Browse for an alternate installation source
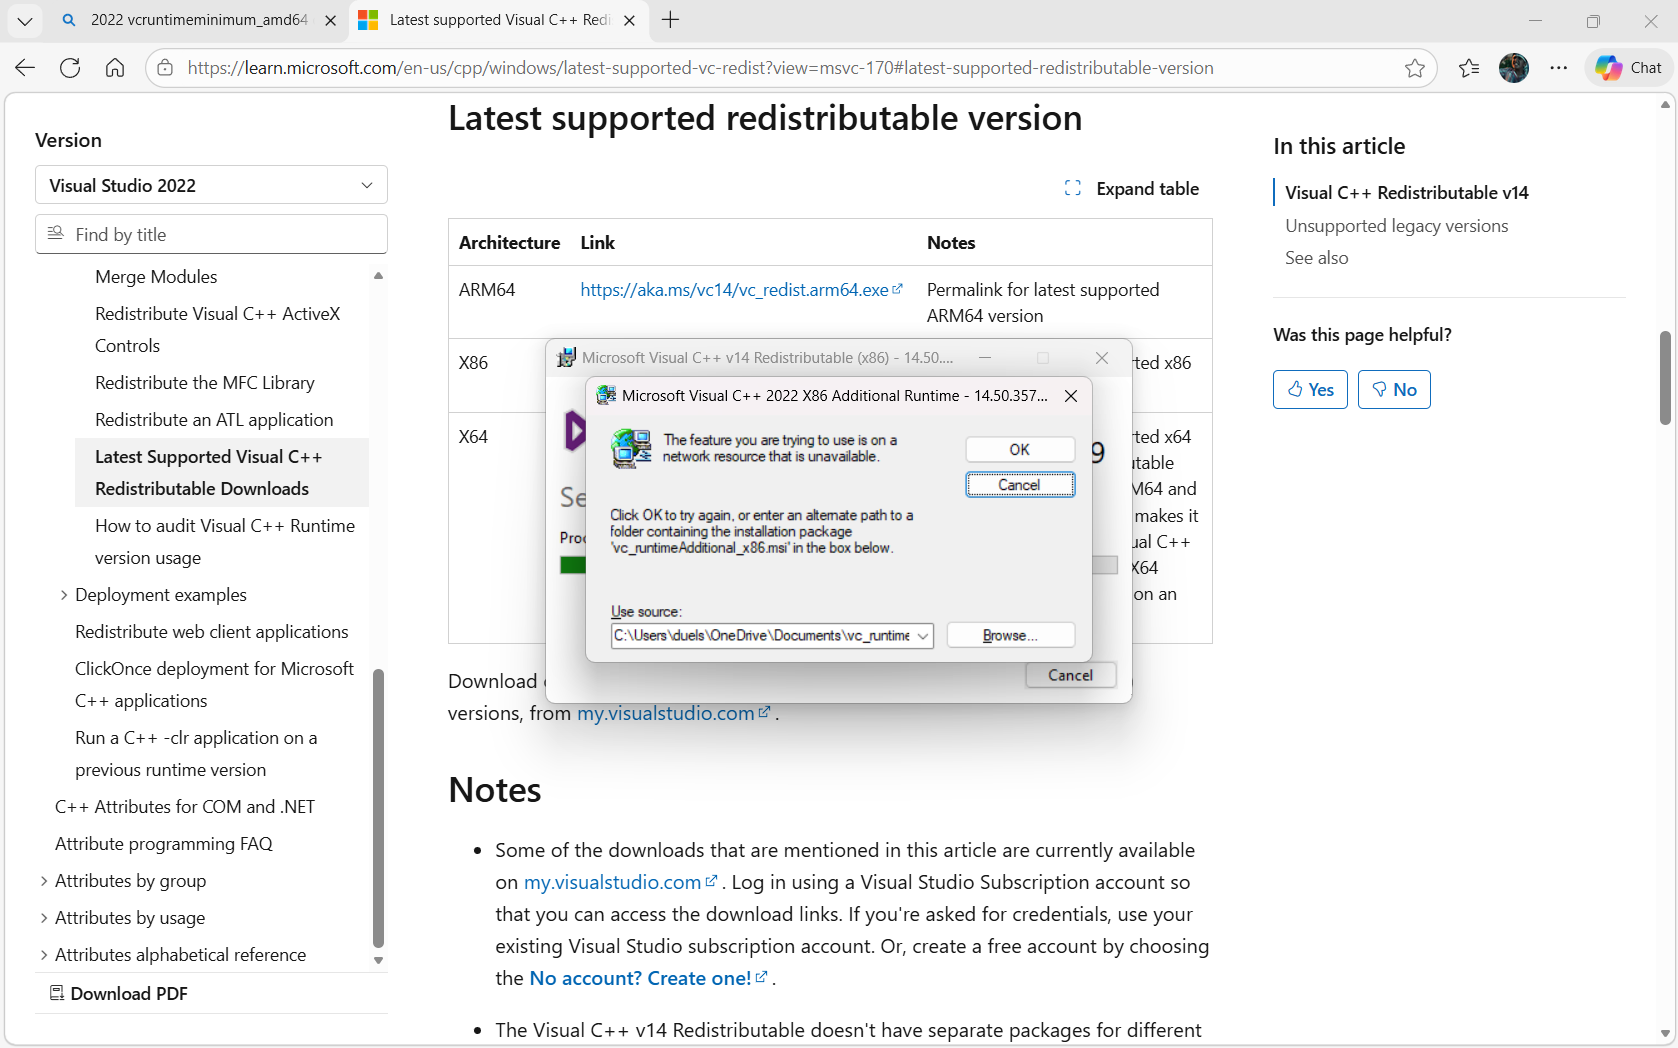The width and height of the screenshot is (1678, 1048). point(1011,636)
